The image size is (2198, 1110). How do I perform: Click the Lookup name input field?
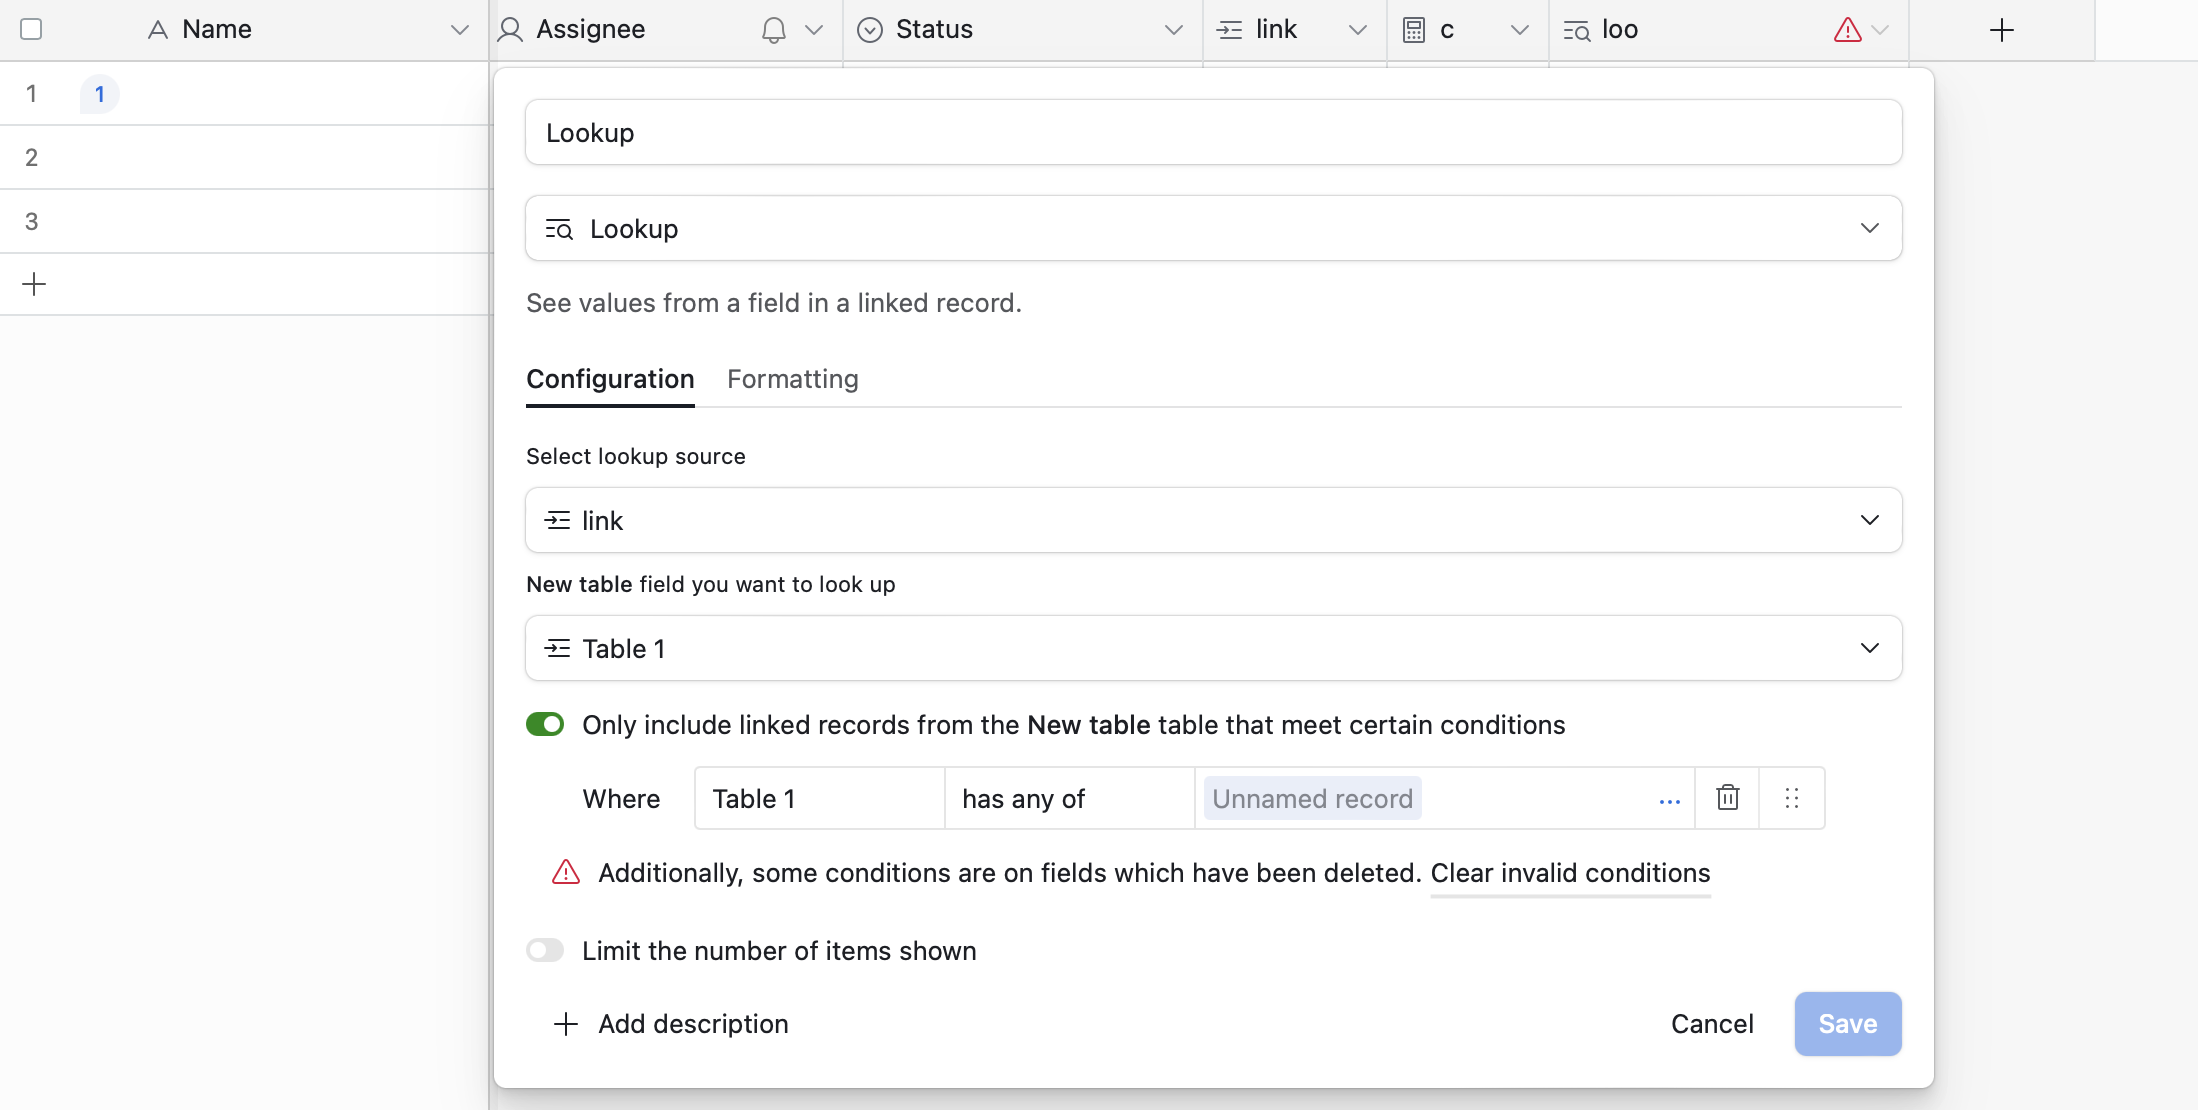(1213, 132)
